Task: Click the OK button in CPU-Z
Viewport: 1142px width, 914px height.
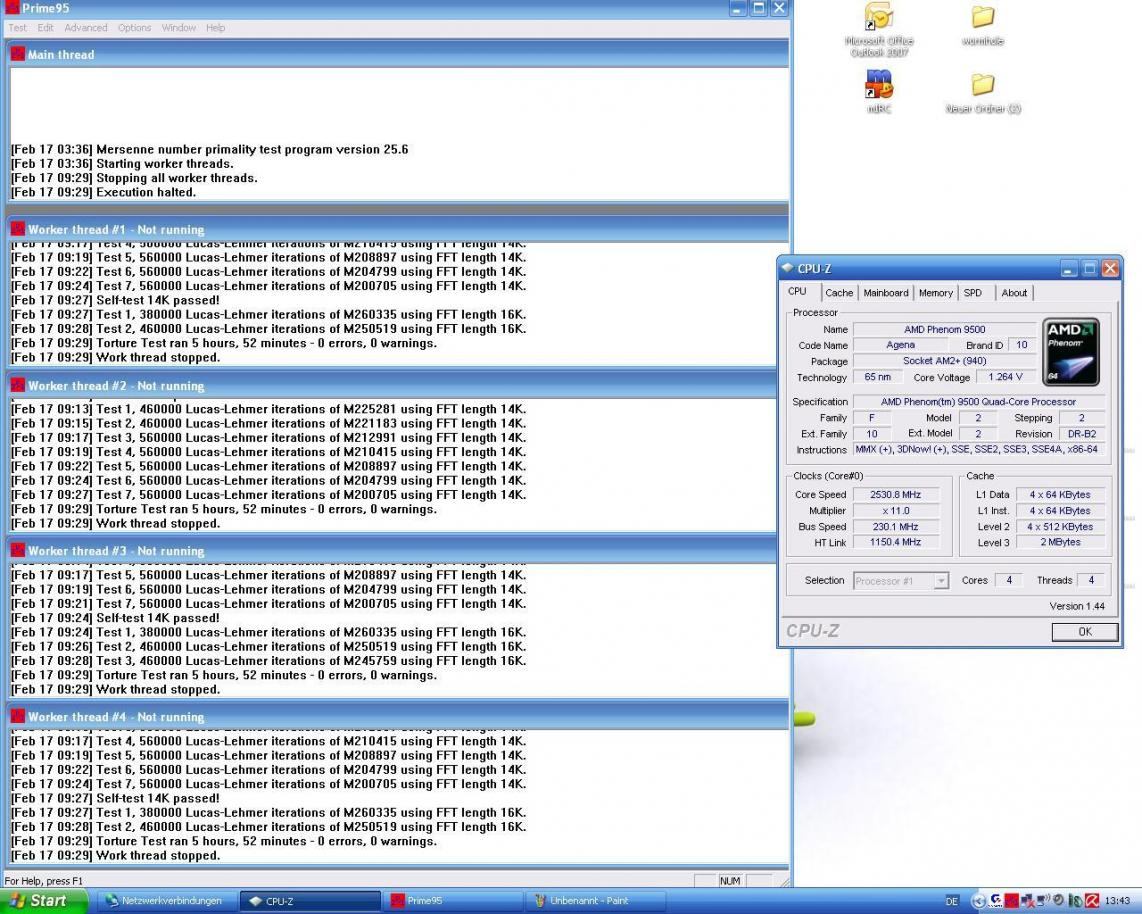Action: coord(1084,631)
